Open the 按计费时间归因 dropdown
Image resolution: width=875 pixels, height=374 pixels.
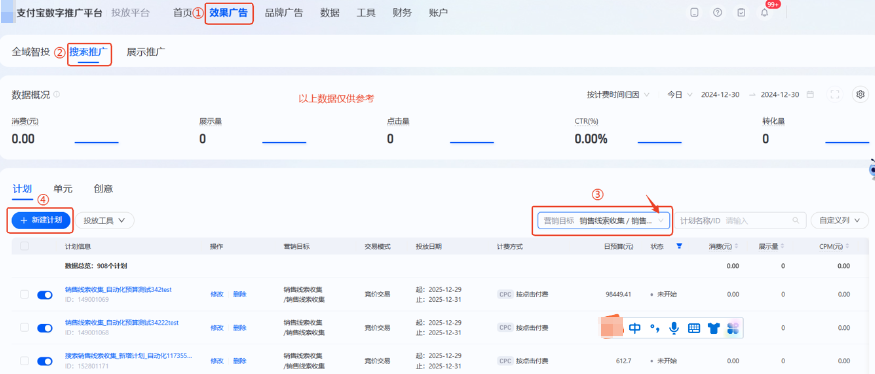(x=618, y=94)
